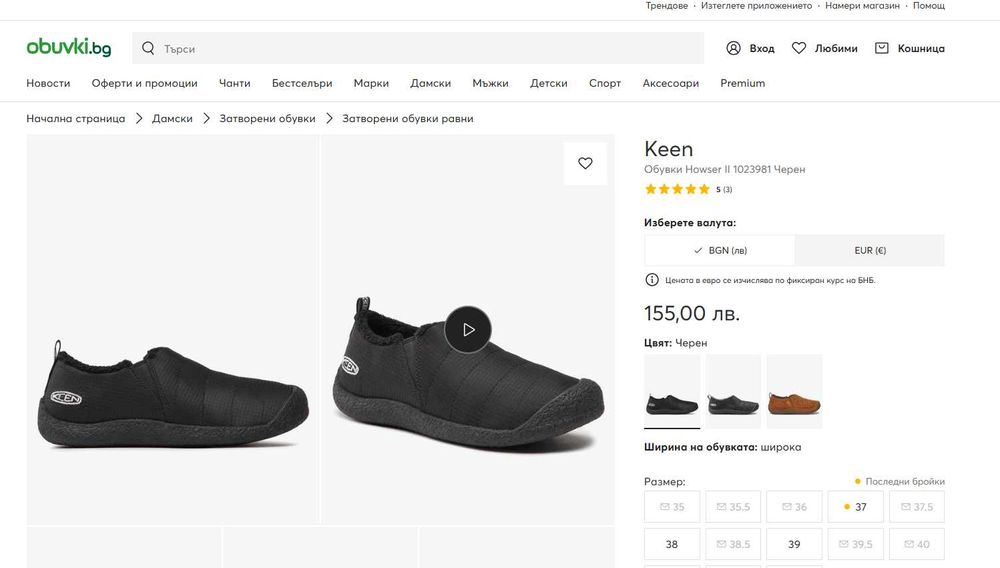Screen dimensions: 1000x568
Task: Play the product video
Action: click(x=468, y=329)
